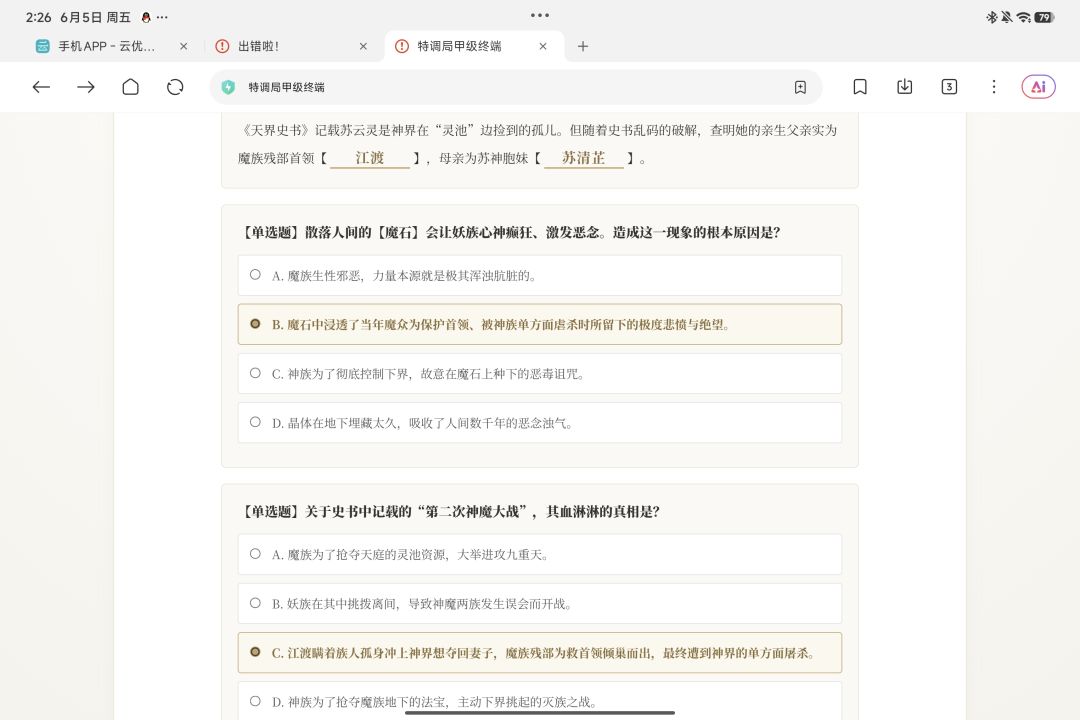Select option C 神族为了彻底控制下界
The height and width of the screenshot is (720, 1080).
539,374
